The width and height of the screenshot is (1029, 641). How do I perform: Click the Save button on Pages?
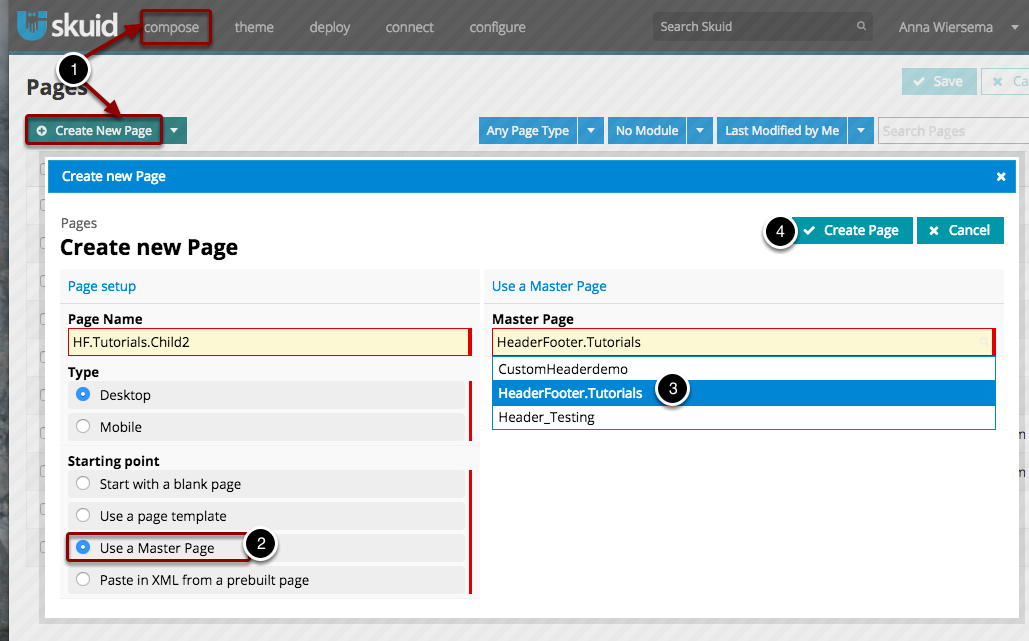point(939,81)
